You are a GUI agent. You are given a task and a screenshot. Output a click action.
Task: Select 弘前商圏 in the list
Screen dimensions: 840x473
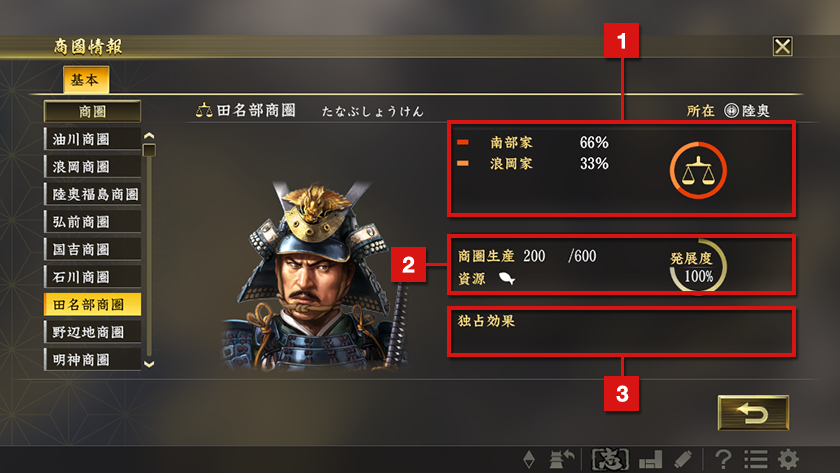(x=92, y=222)
